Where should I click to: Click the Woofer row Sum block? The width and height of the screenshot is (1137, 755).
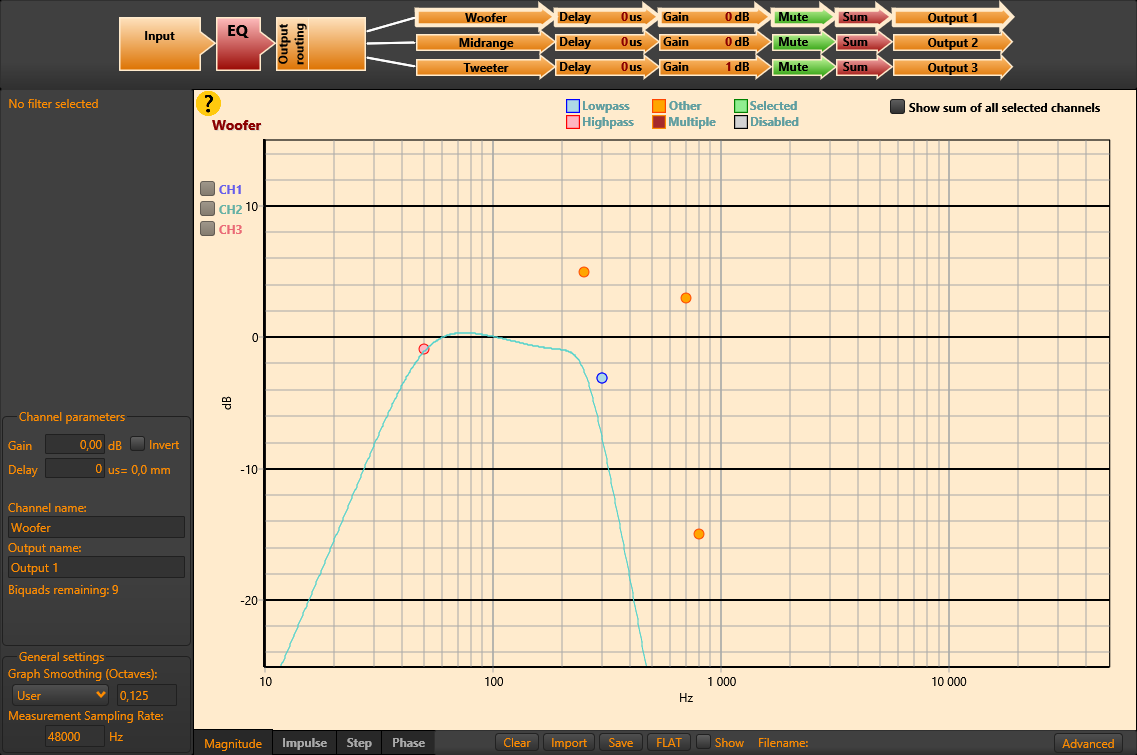(863, 17)
